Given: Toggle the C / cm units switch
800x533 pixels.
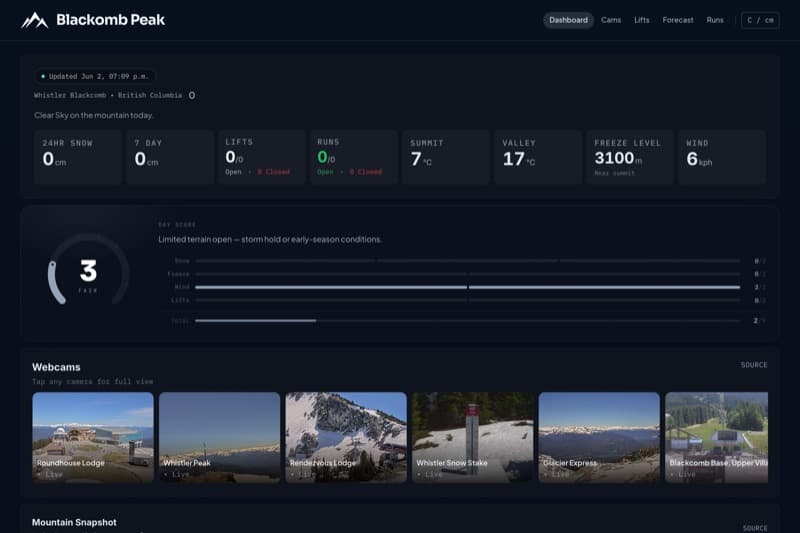Looking at the screenshot, I should (760, 20).
